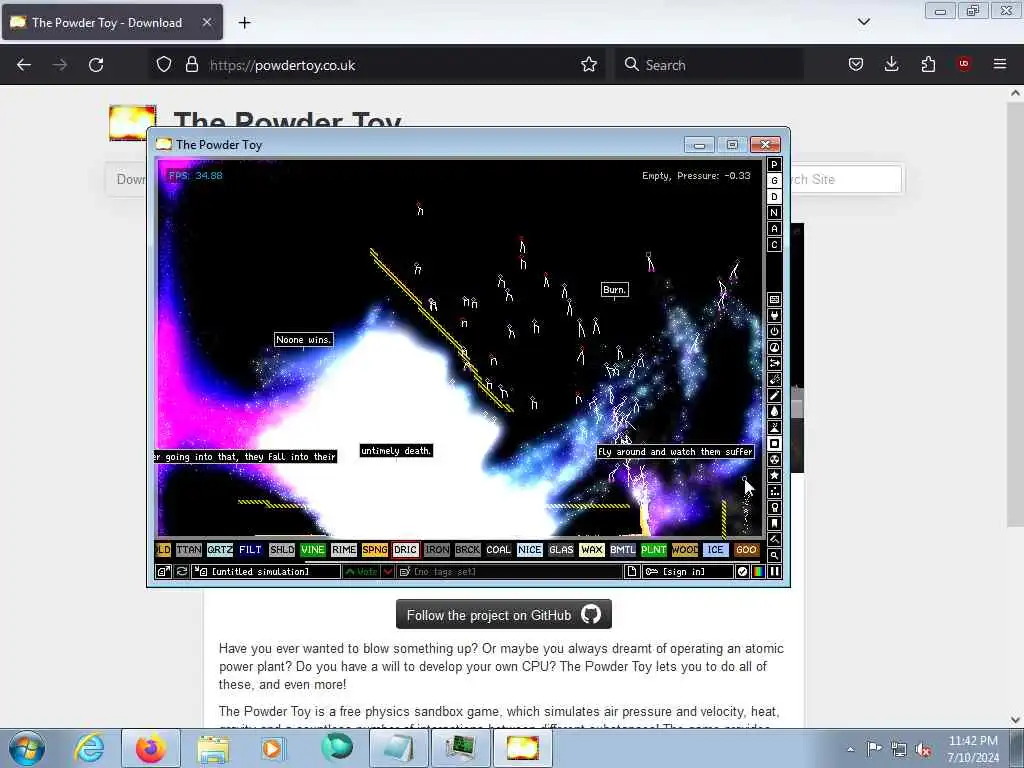Click the reload simulation icon
Viewport: 1024px width, 768px height.
coord(182,571)
